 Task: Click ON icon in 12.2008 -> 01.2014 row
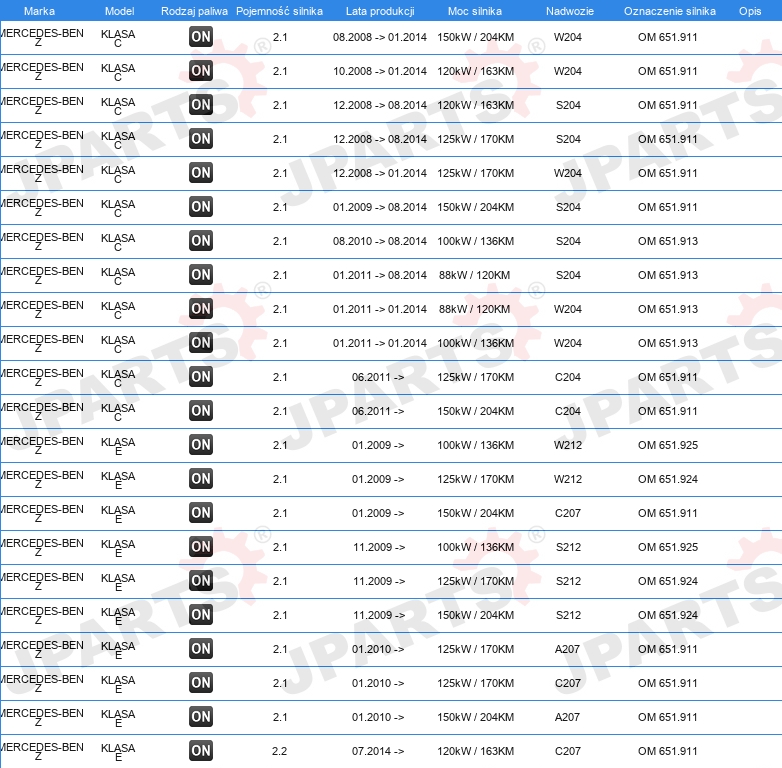click(201, 173)
